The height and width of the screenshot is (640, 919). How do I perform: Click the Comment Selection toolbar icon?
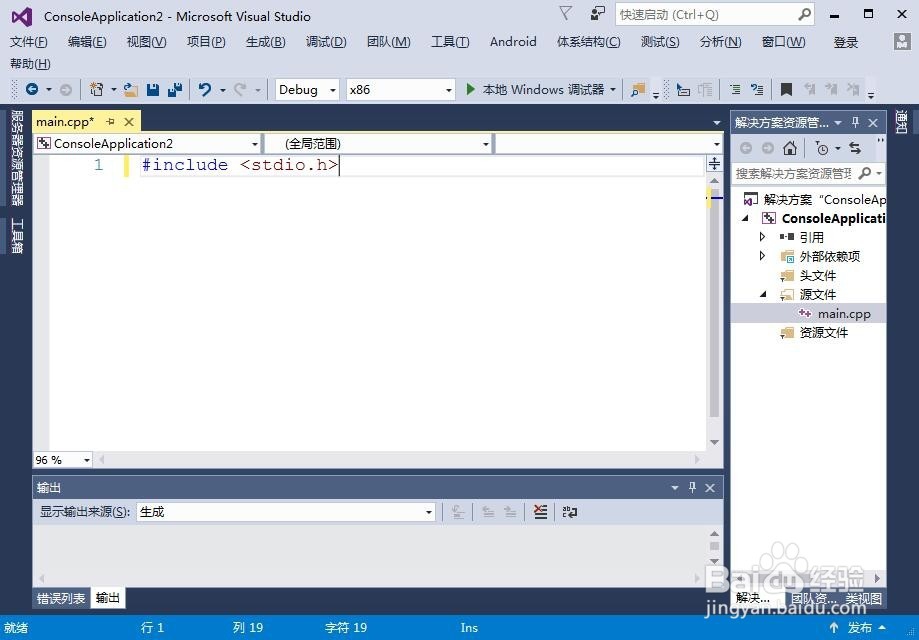click(735, 90)
